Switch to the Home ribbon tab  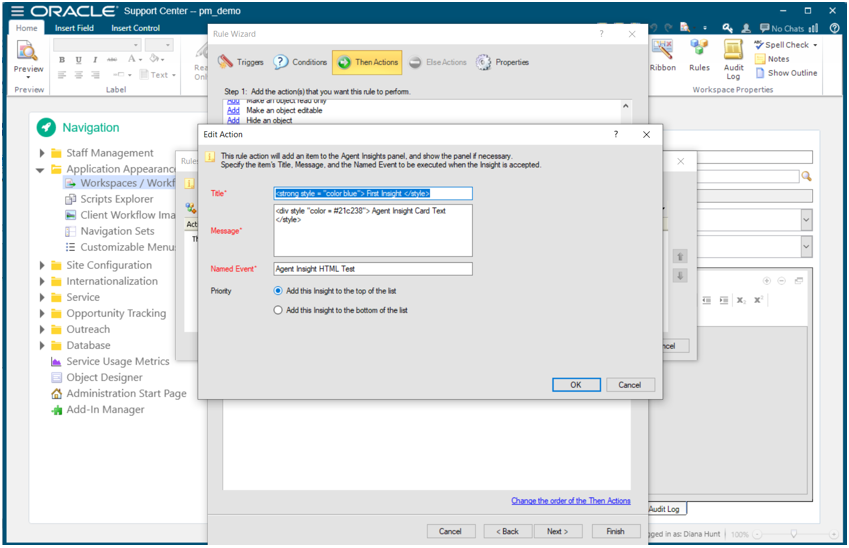click(x=27, y=28)
